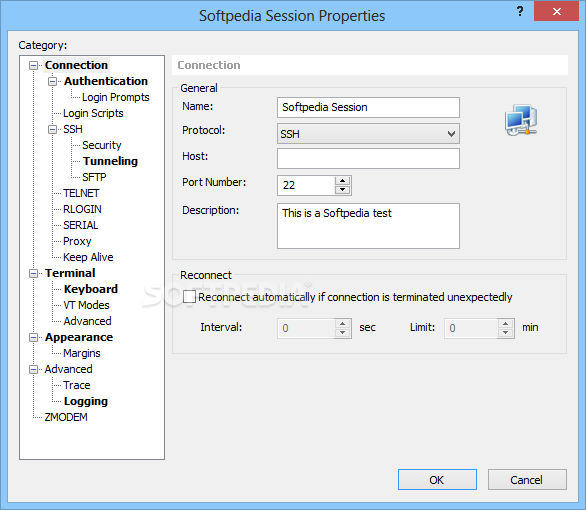The image size is (586, 510).
Task: Decrease the reconnect Interval value
Action: click(342, 333)
